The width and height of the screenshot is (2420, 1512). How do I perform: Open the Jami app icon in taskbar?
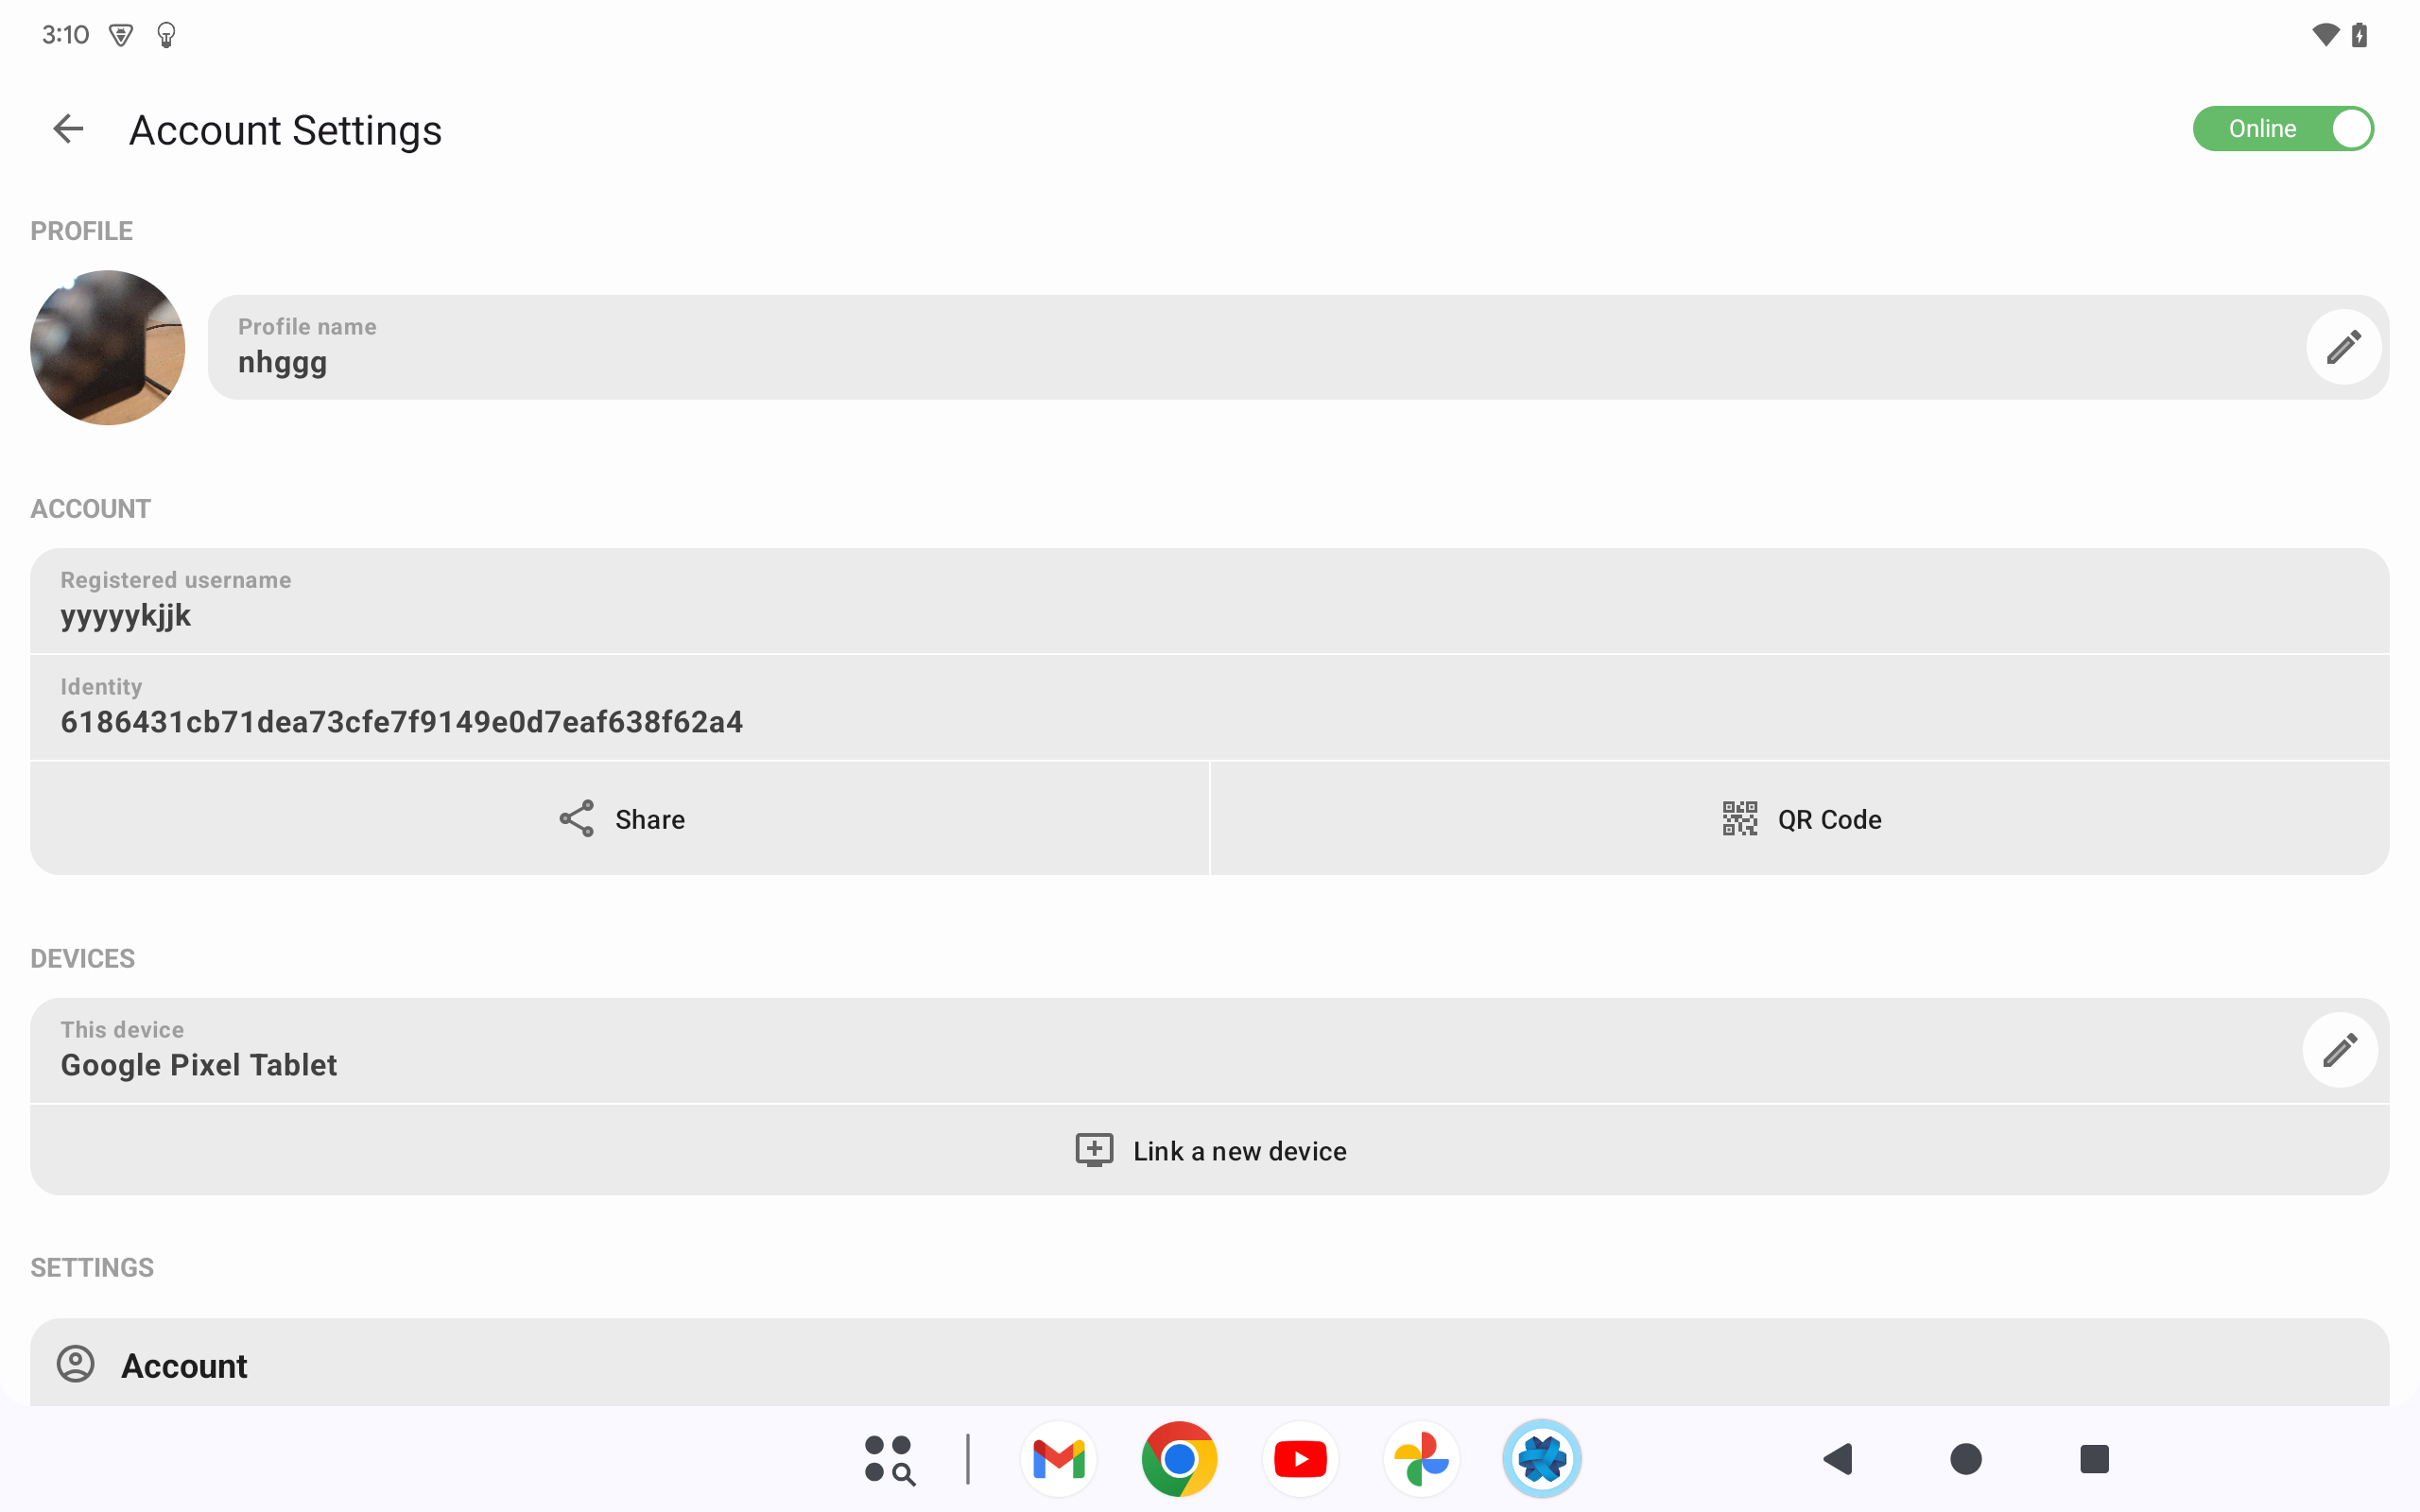tap(1542, 1459)
